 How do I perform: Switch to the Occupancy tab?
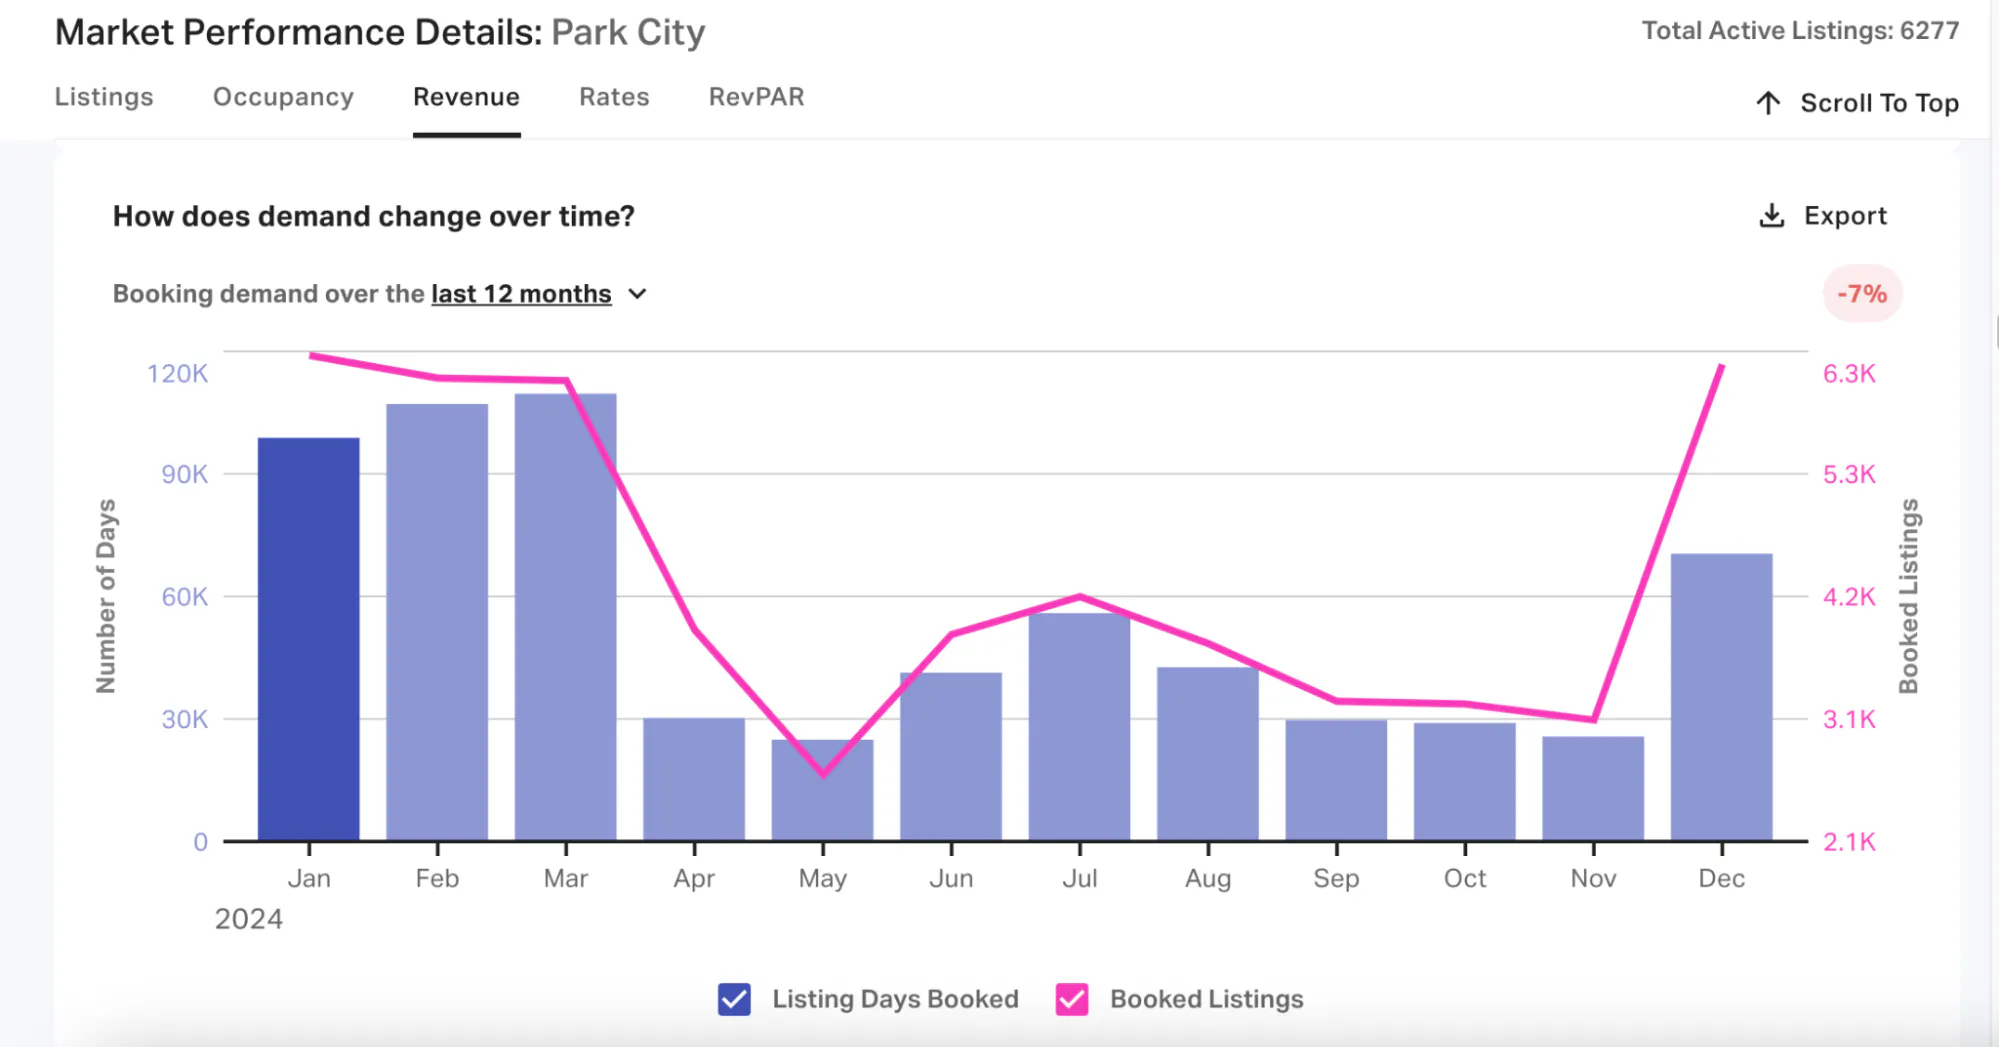pyautogui.click(x=283, y=97)
